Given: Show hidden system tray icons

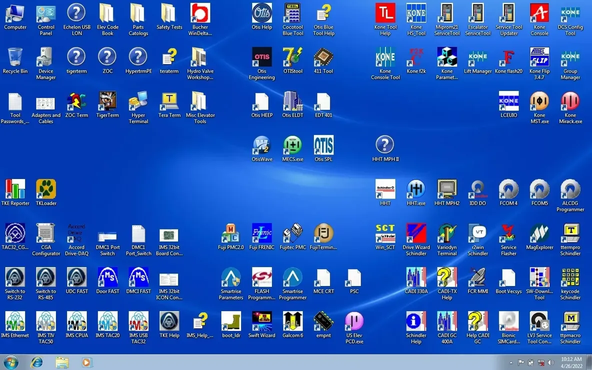Looking at the screenshot, I should (x=511, y=362).
